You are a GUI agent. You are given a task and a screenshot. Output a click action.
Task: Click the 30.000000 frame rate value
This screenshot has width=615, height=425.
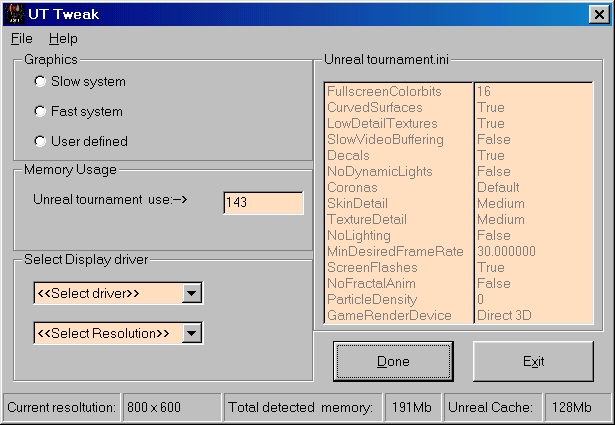(506, 251)
